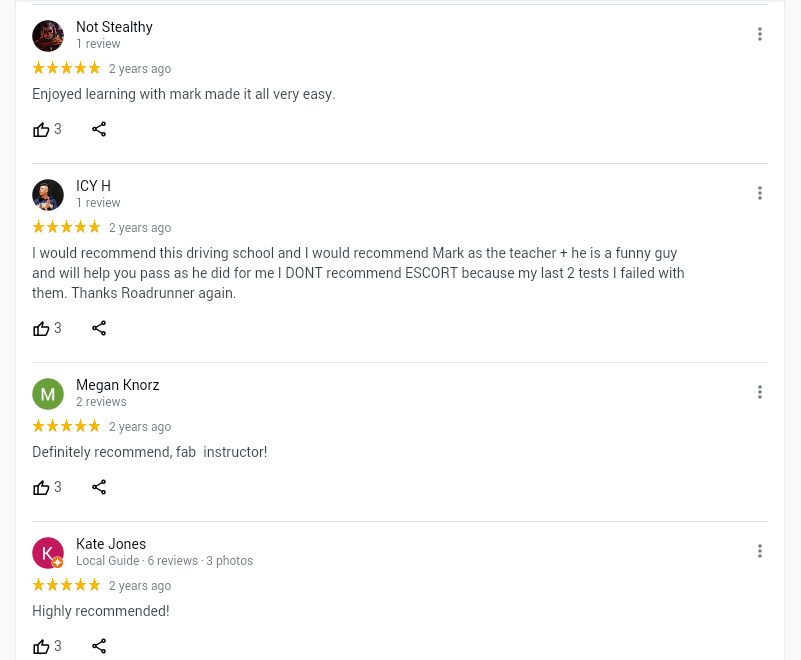
Task: Share ICY H's review
Action: (99, 328)
